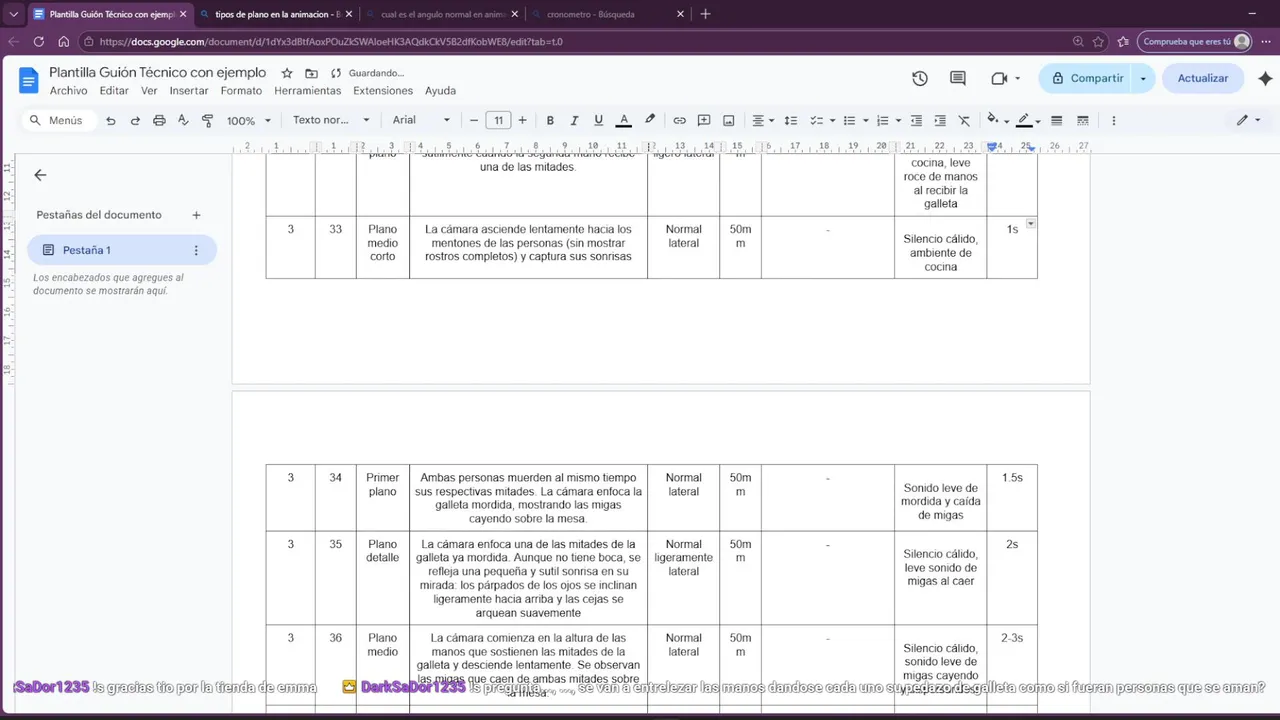Open the comments history icon
The width and height of the screenshot is (1280, 720).
coord(958,78)
